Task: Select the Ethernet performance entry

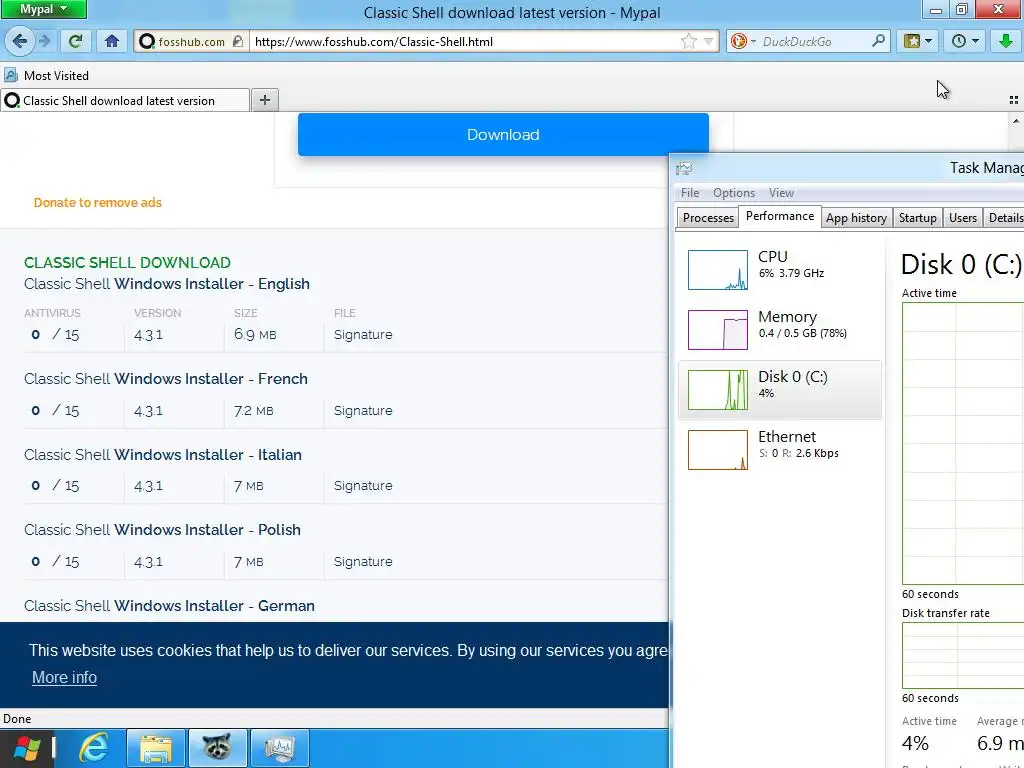Action: click(780, 450)
